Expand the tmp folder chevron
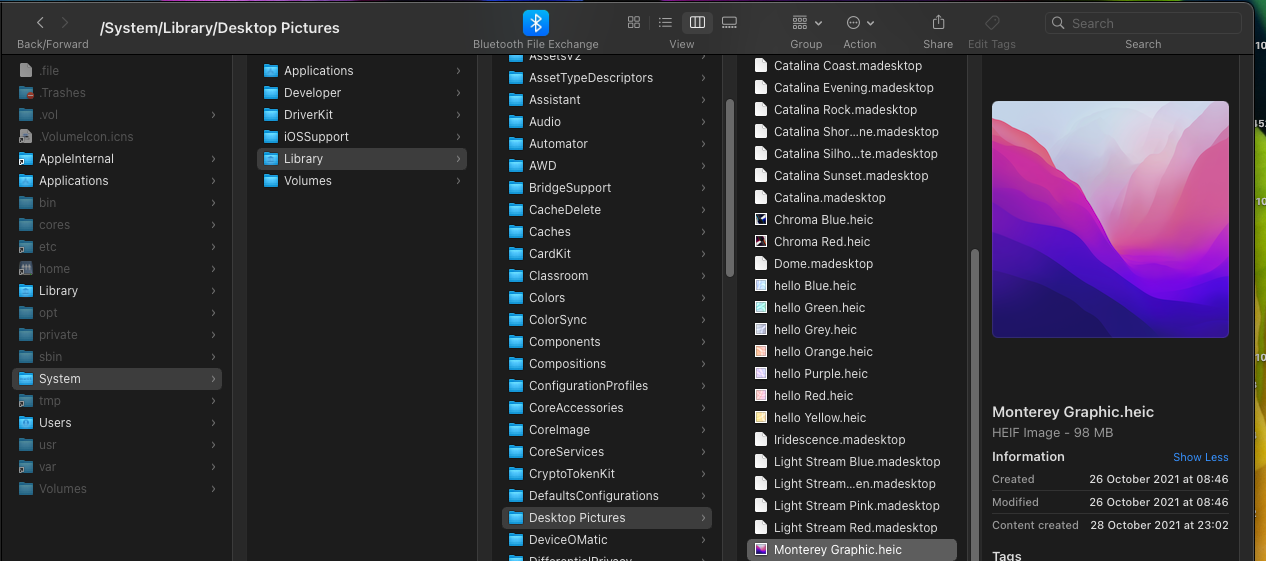 213,401
